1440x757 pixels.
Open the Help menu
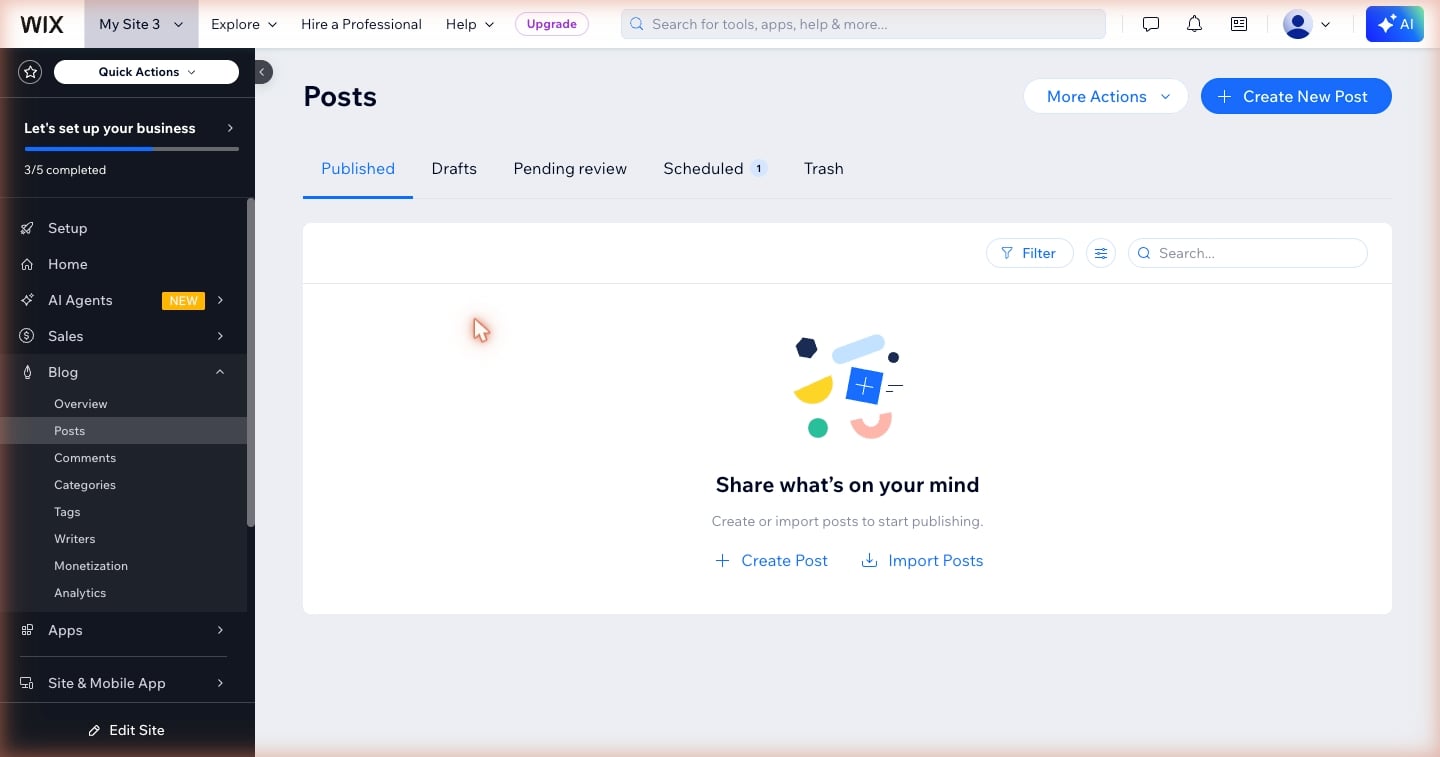point(470,24)
